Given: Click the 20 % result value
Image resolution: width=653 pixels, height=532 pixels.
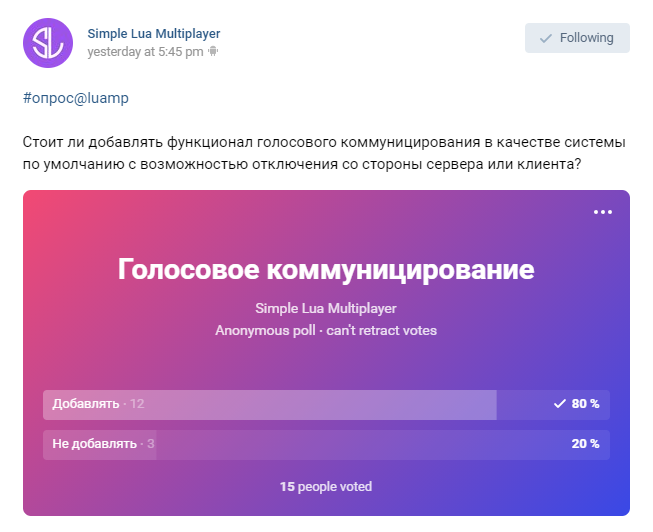Looking at the screenshot, I should (x=585, y=444).
